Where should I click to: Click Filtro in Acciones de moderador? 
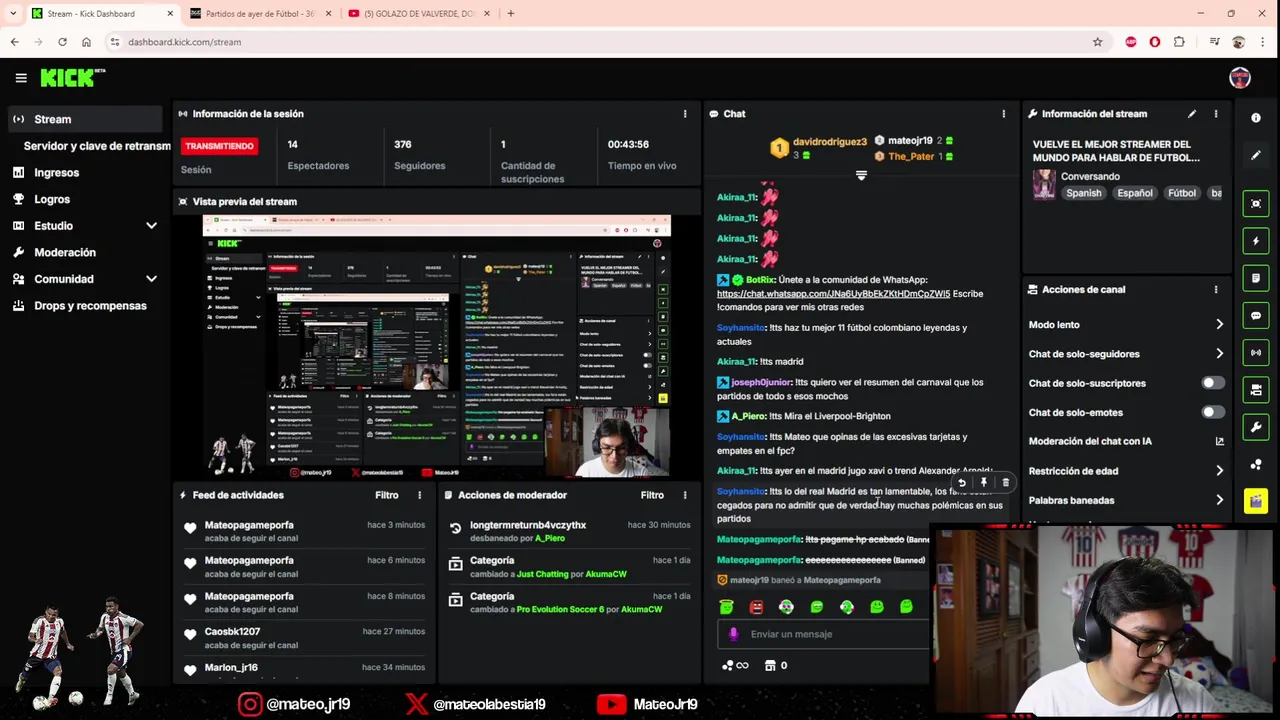[652, 495]
